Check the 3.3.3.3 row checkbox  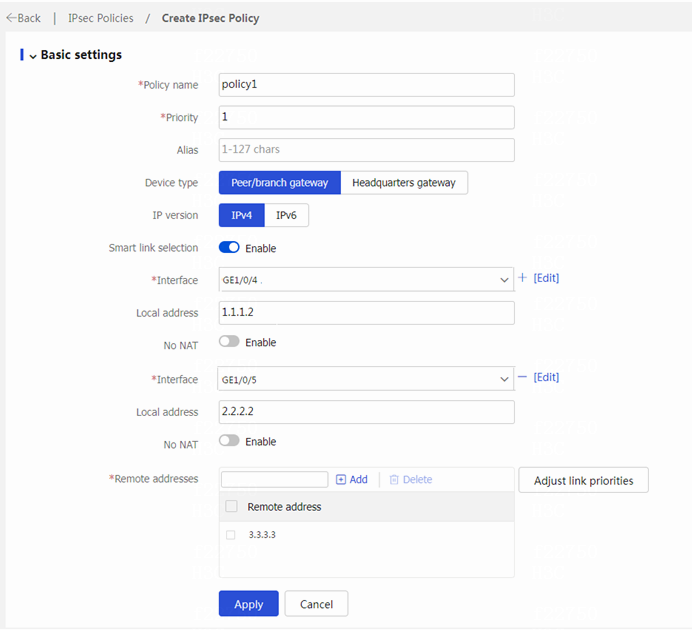coord(230,535)
